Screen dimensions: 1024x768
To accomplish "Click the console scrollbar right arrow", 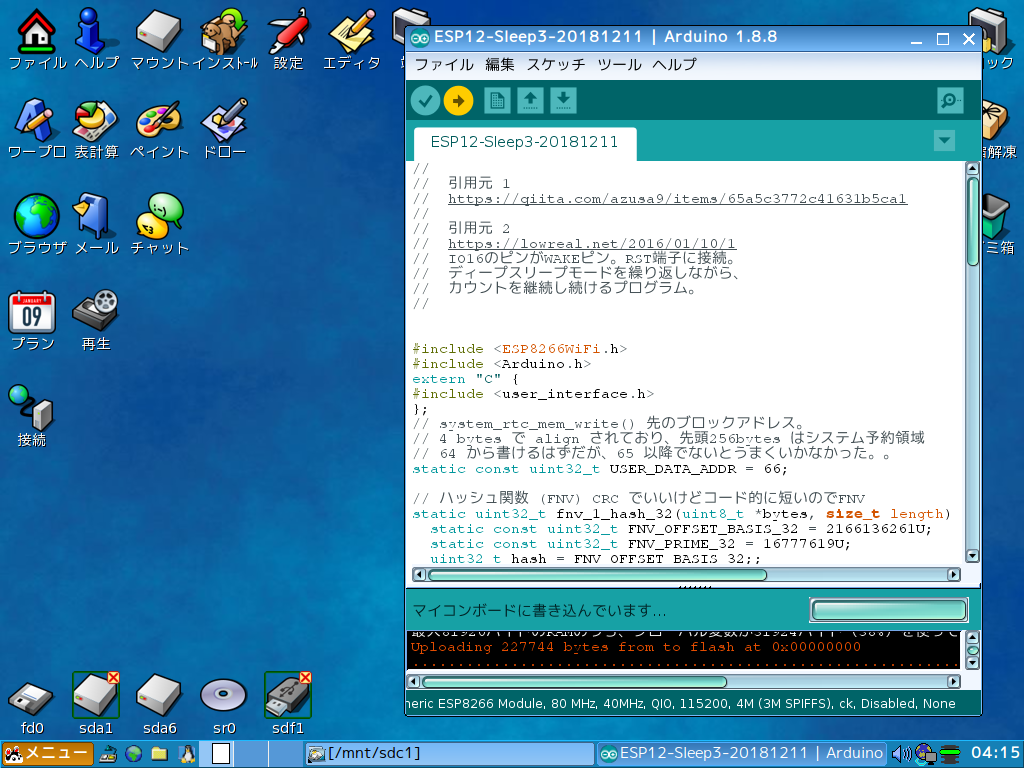I will point(953,682).
